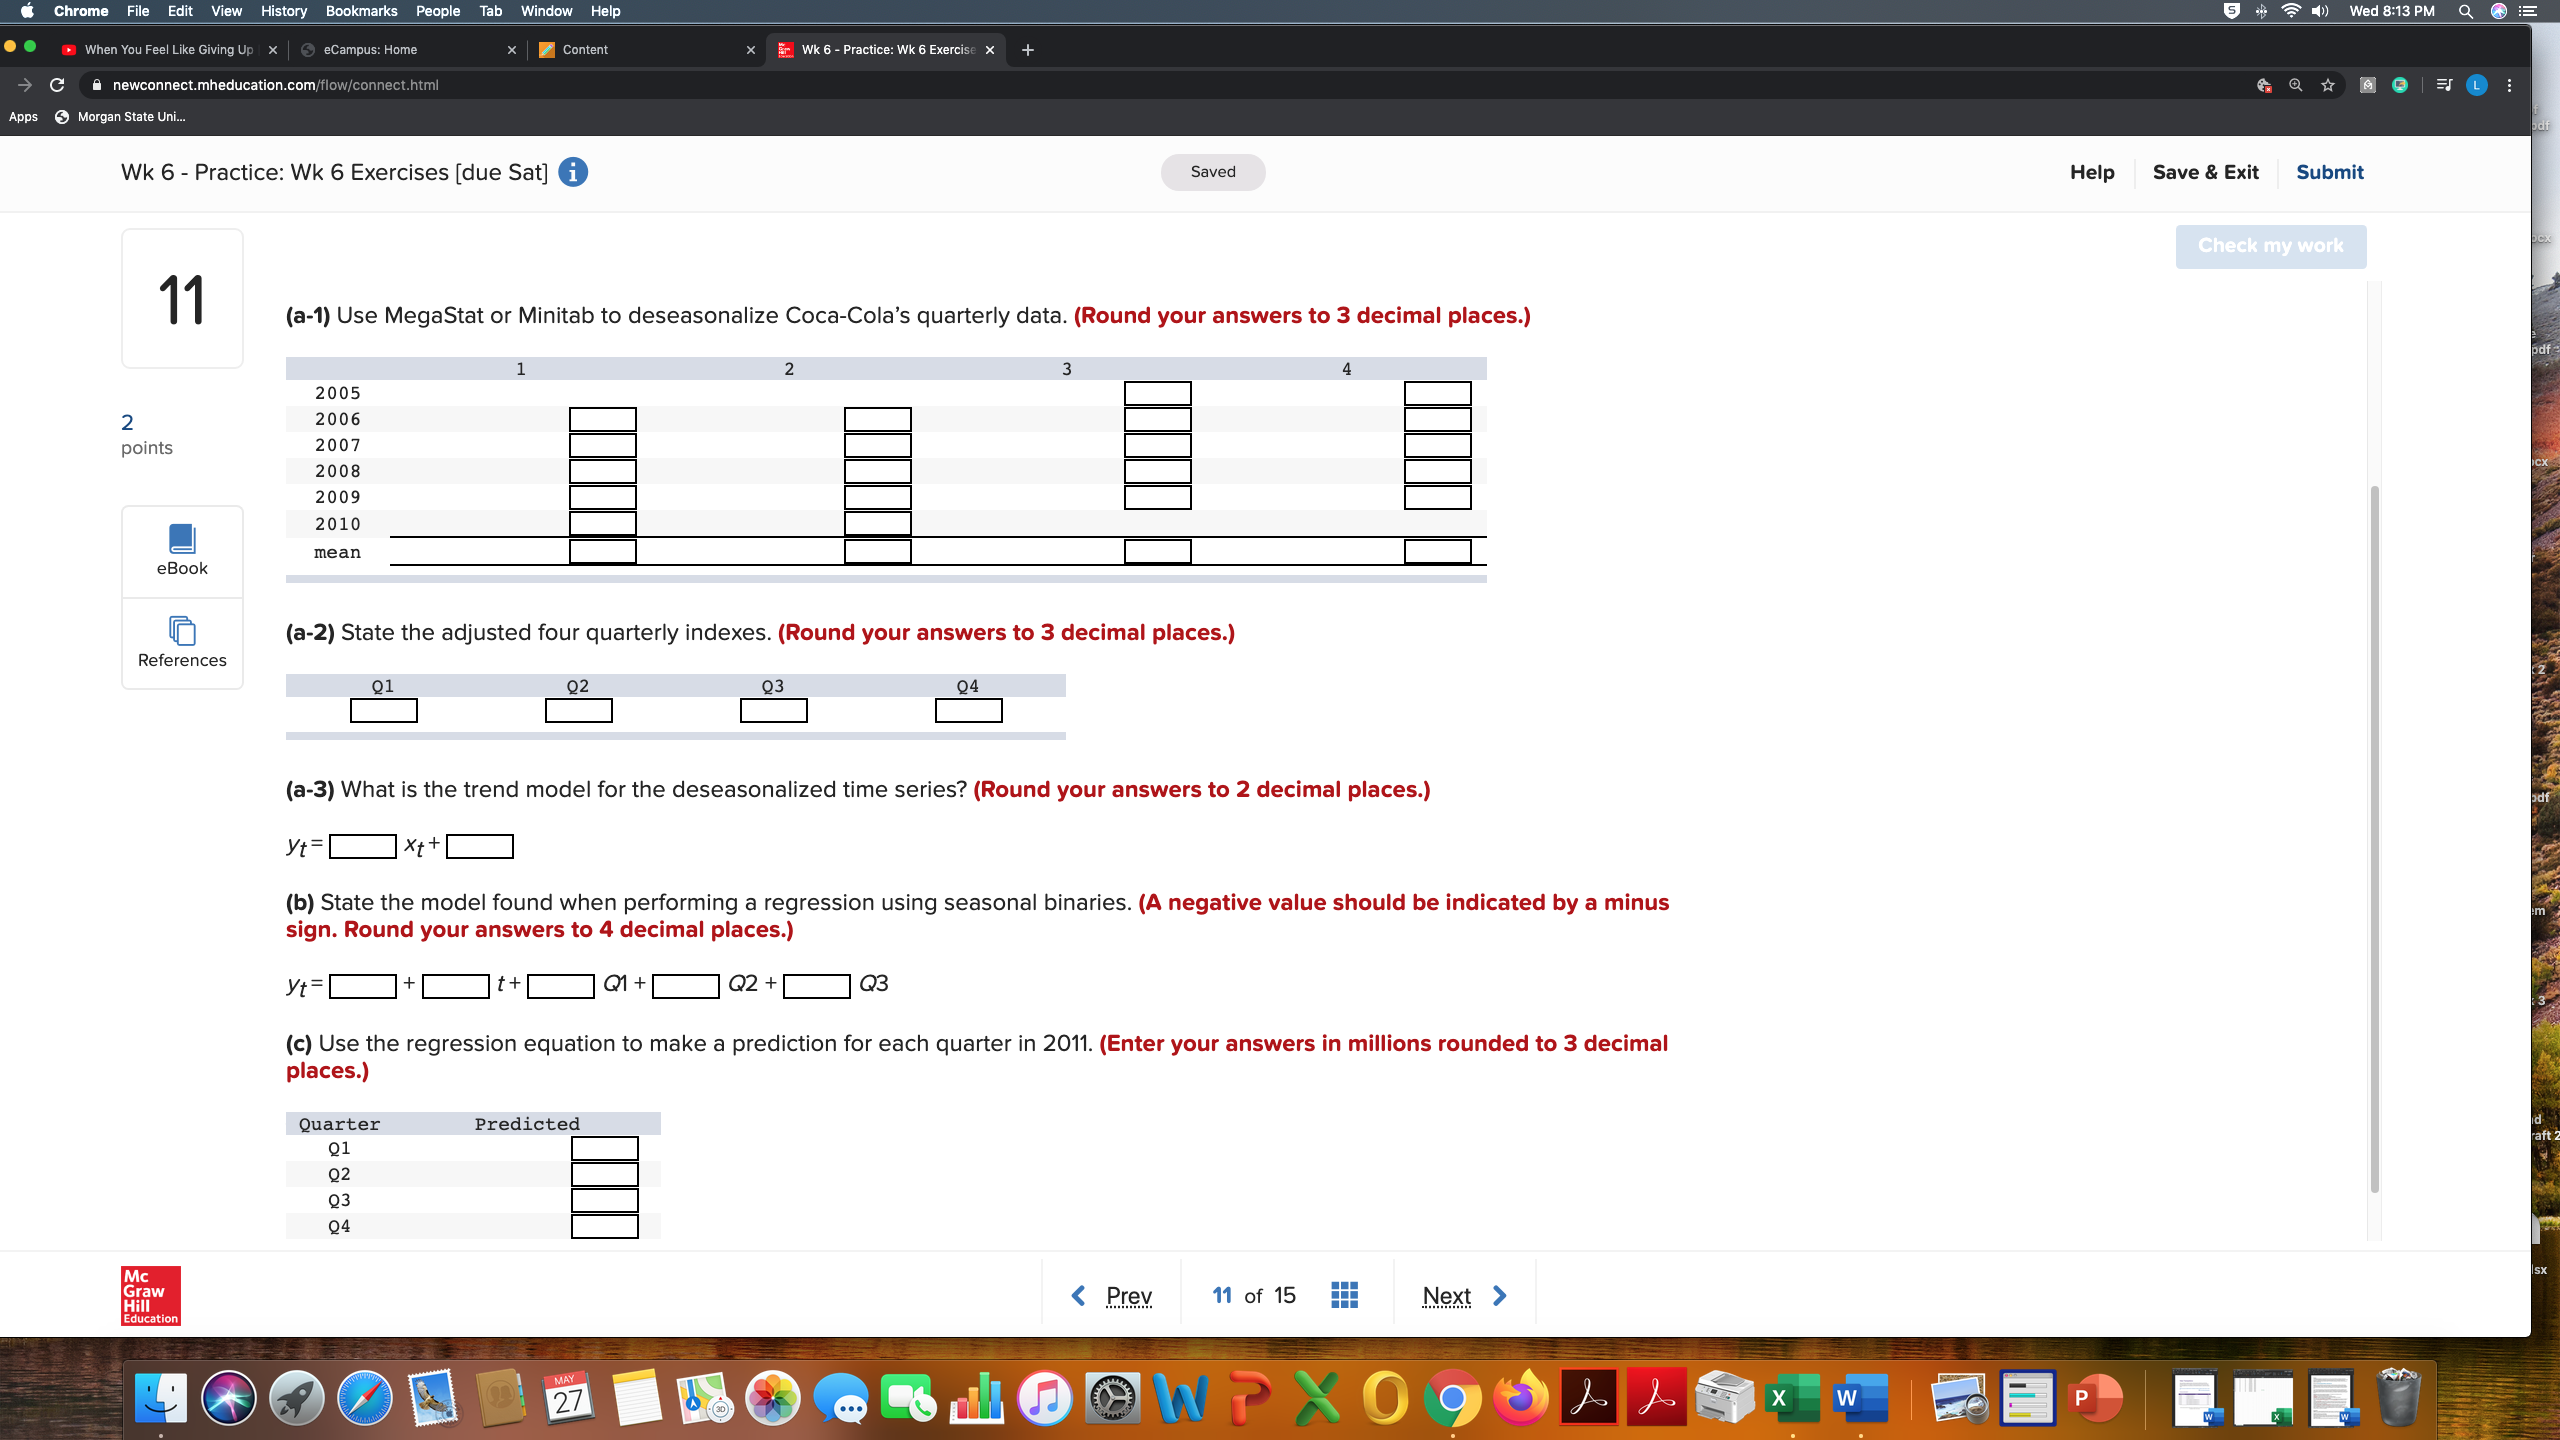Click the info icon beside the assignment title

coord(571,171)
